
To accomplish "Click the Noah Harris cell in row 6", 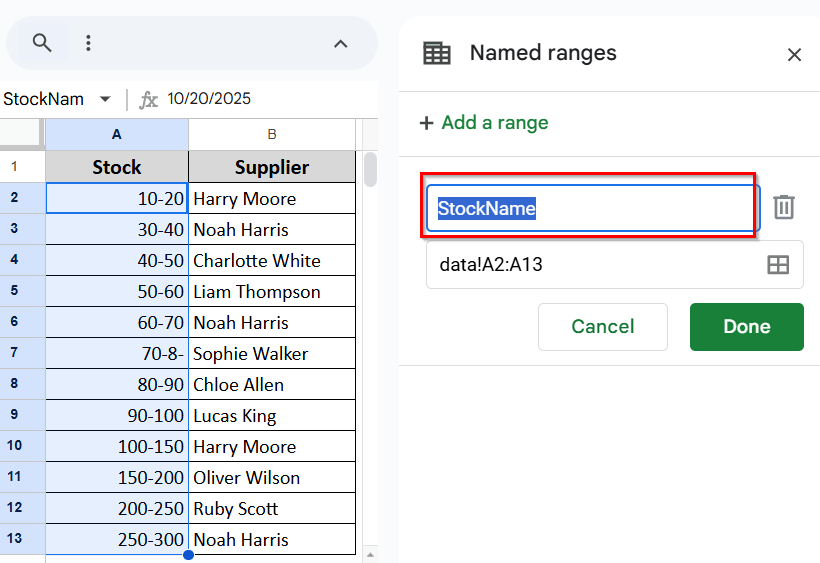I will 272,322.
